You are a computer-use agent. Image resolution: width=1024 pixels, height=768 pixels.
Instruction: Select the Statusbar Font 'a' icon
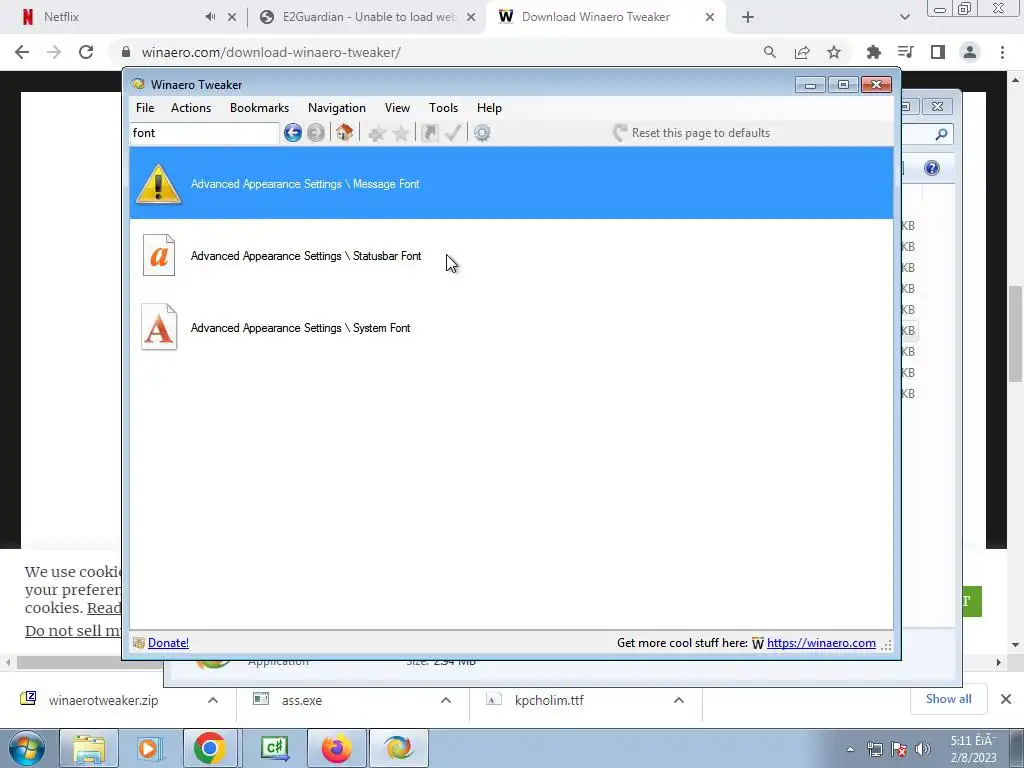click(159, 255)
